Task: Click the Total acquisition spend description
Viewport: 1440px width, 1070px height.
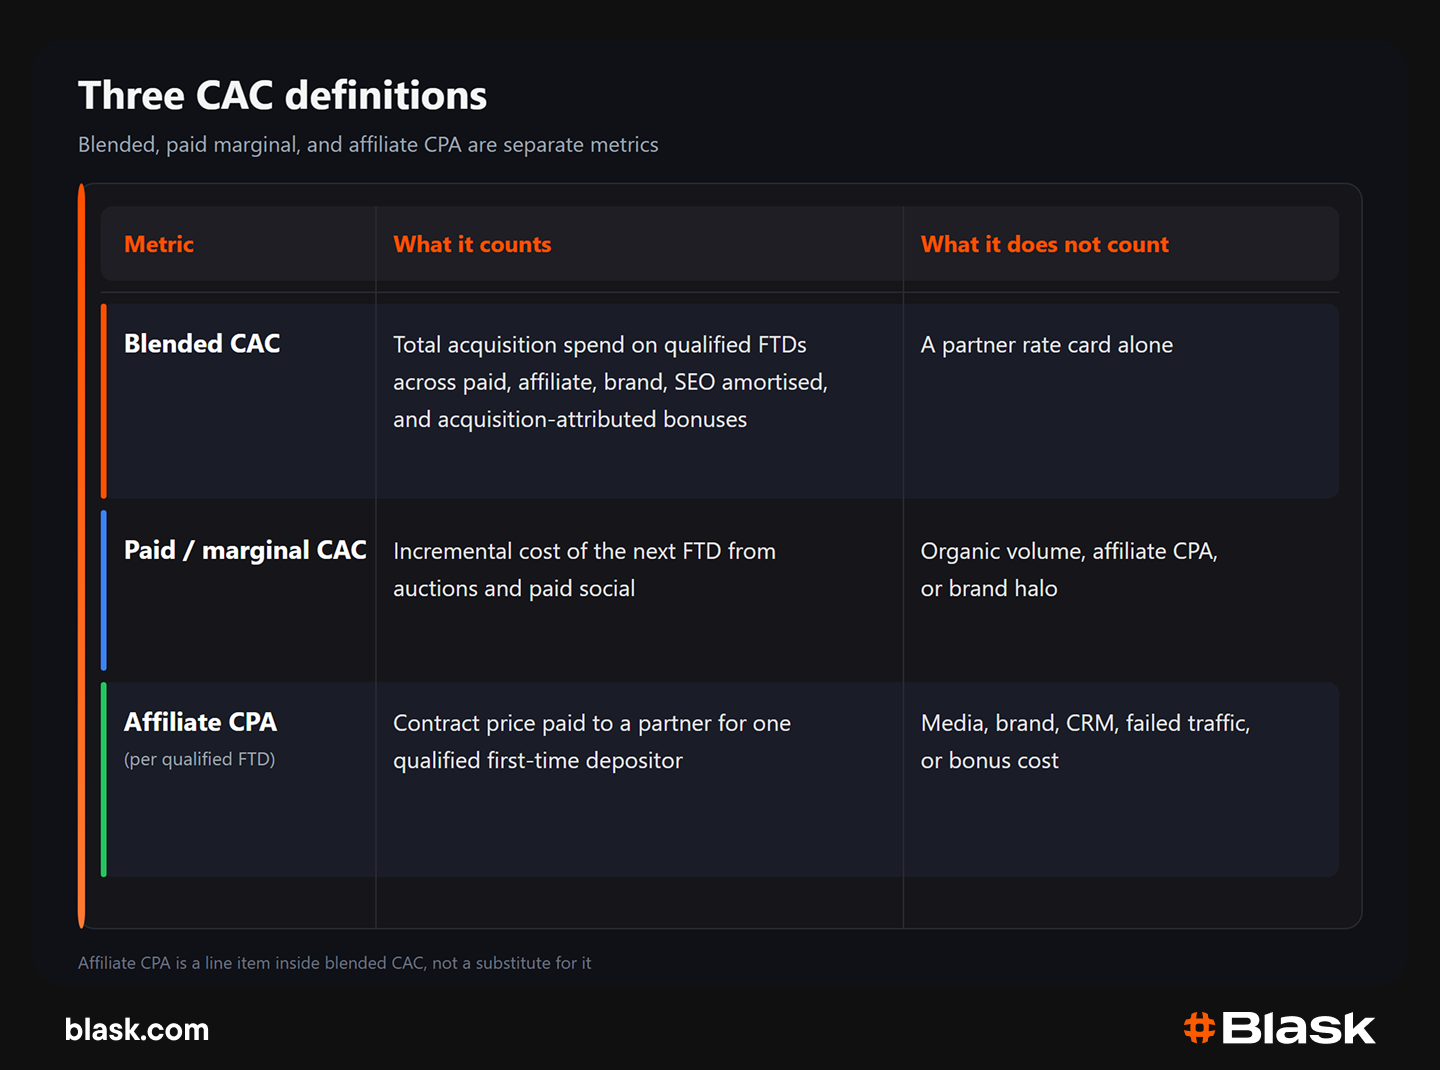Action: [610, 382]
